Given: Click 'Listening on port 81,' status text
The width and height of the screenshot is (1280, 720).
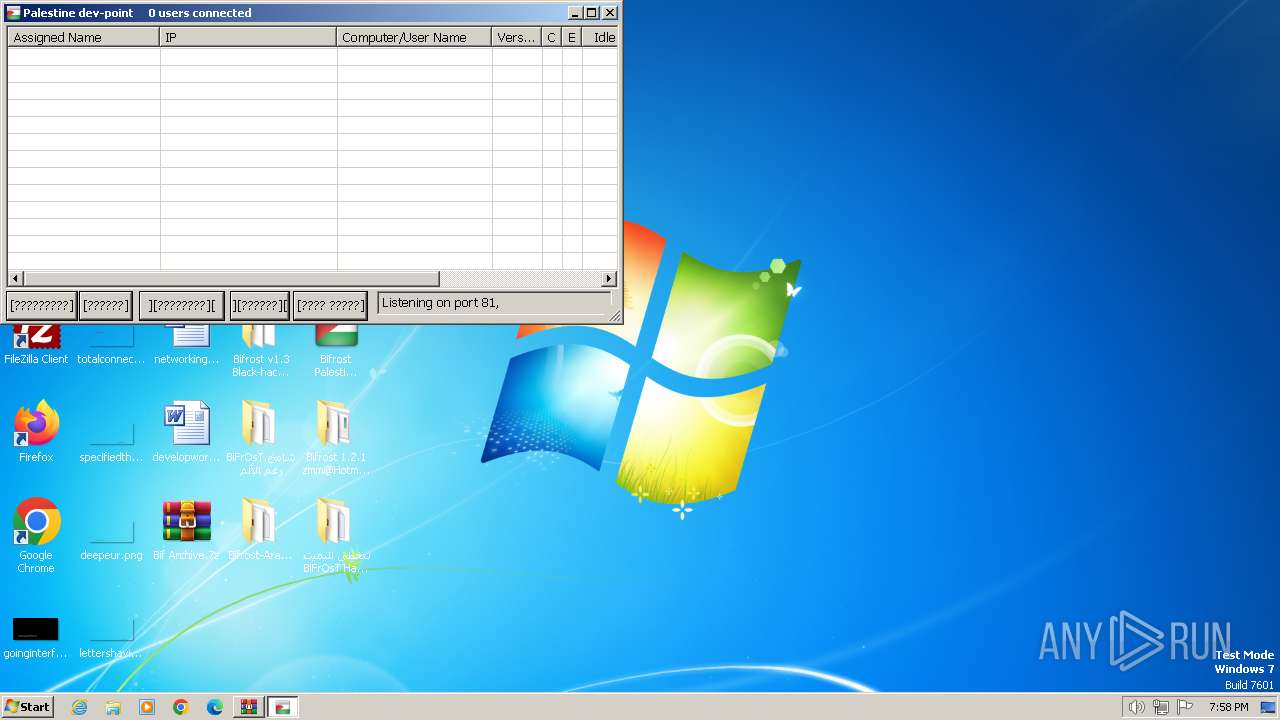Looking at the screenshot, I should click(x=440, y=303).
